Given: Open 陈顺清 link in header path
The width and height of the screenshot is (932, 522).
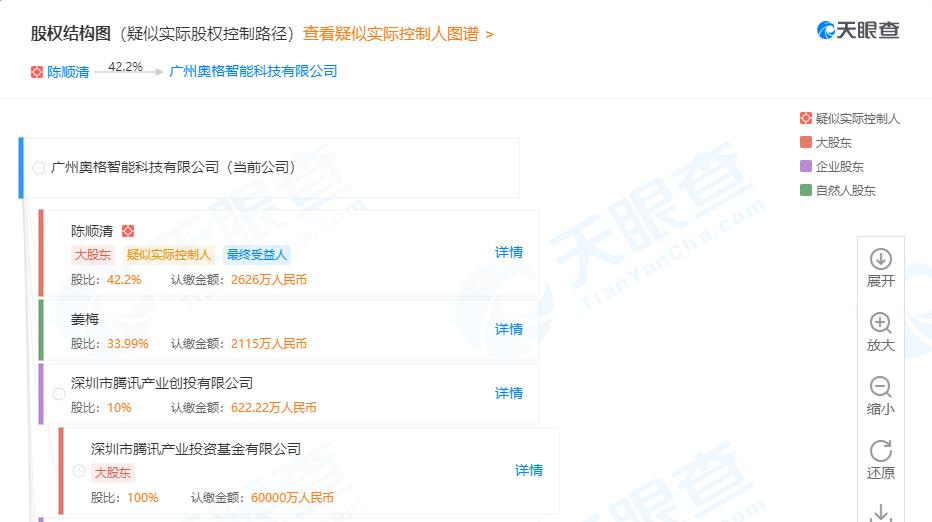Looking at the screenshot, I should click(x=68, y=72).
